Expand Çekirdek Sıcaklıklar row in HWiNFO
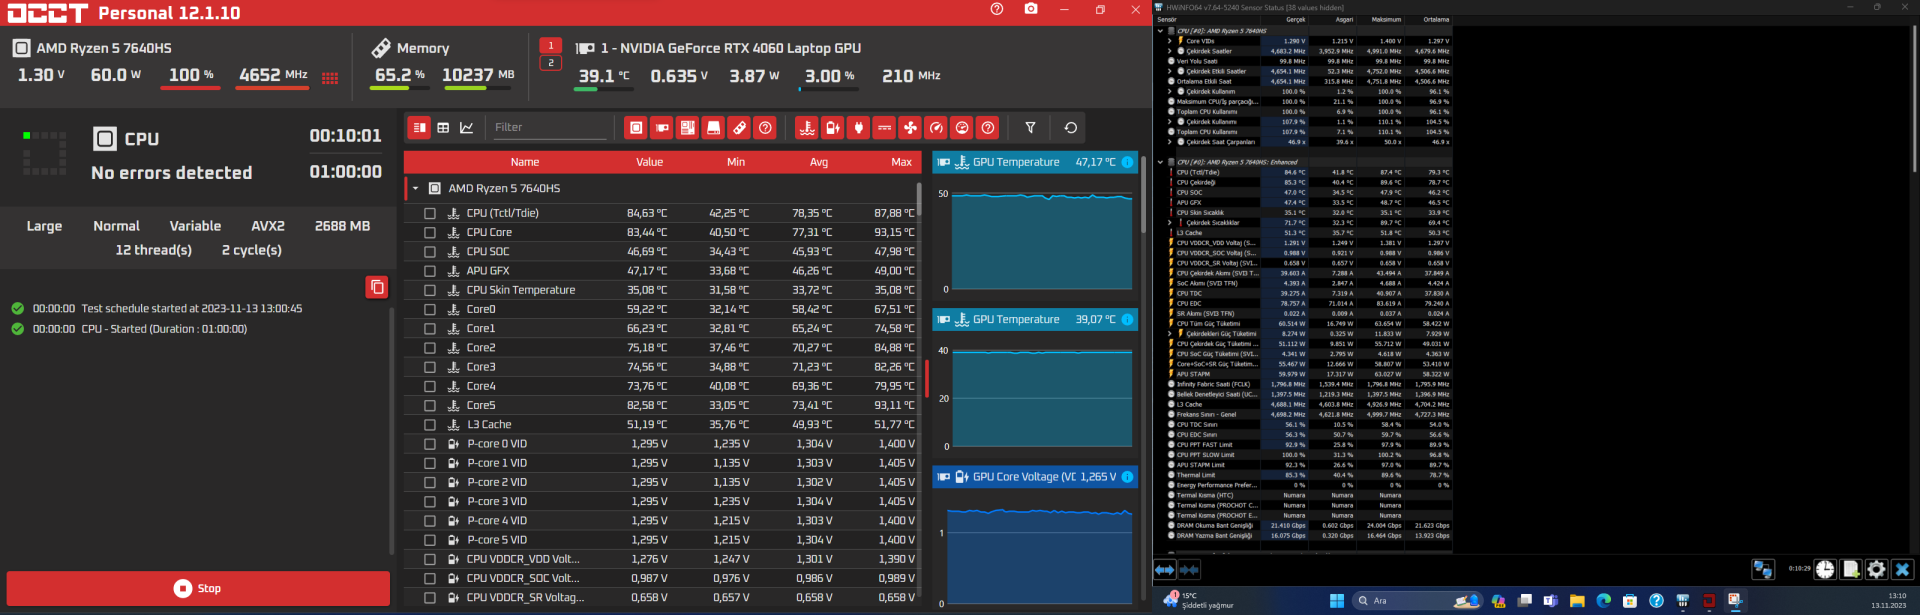Viewport: 1920px width, 615px height. click(x=1169, y=223)
